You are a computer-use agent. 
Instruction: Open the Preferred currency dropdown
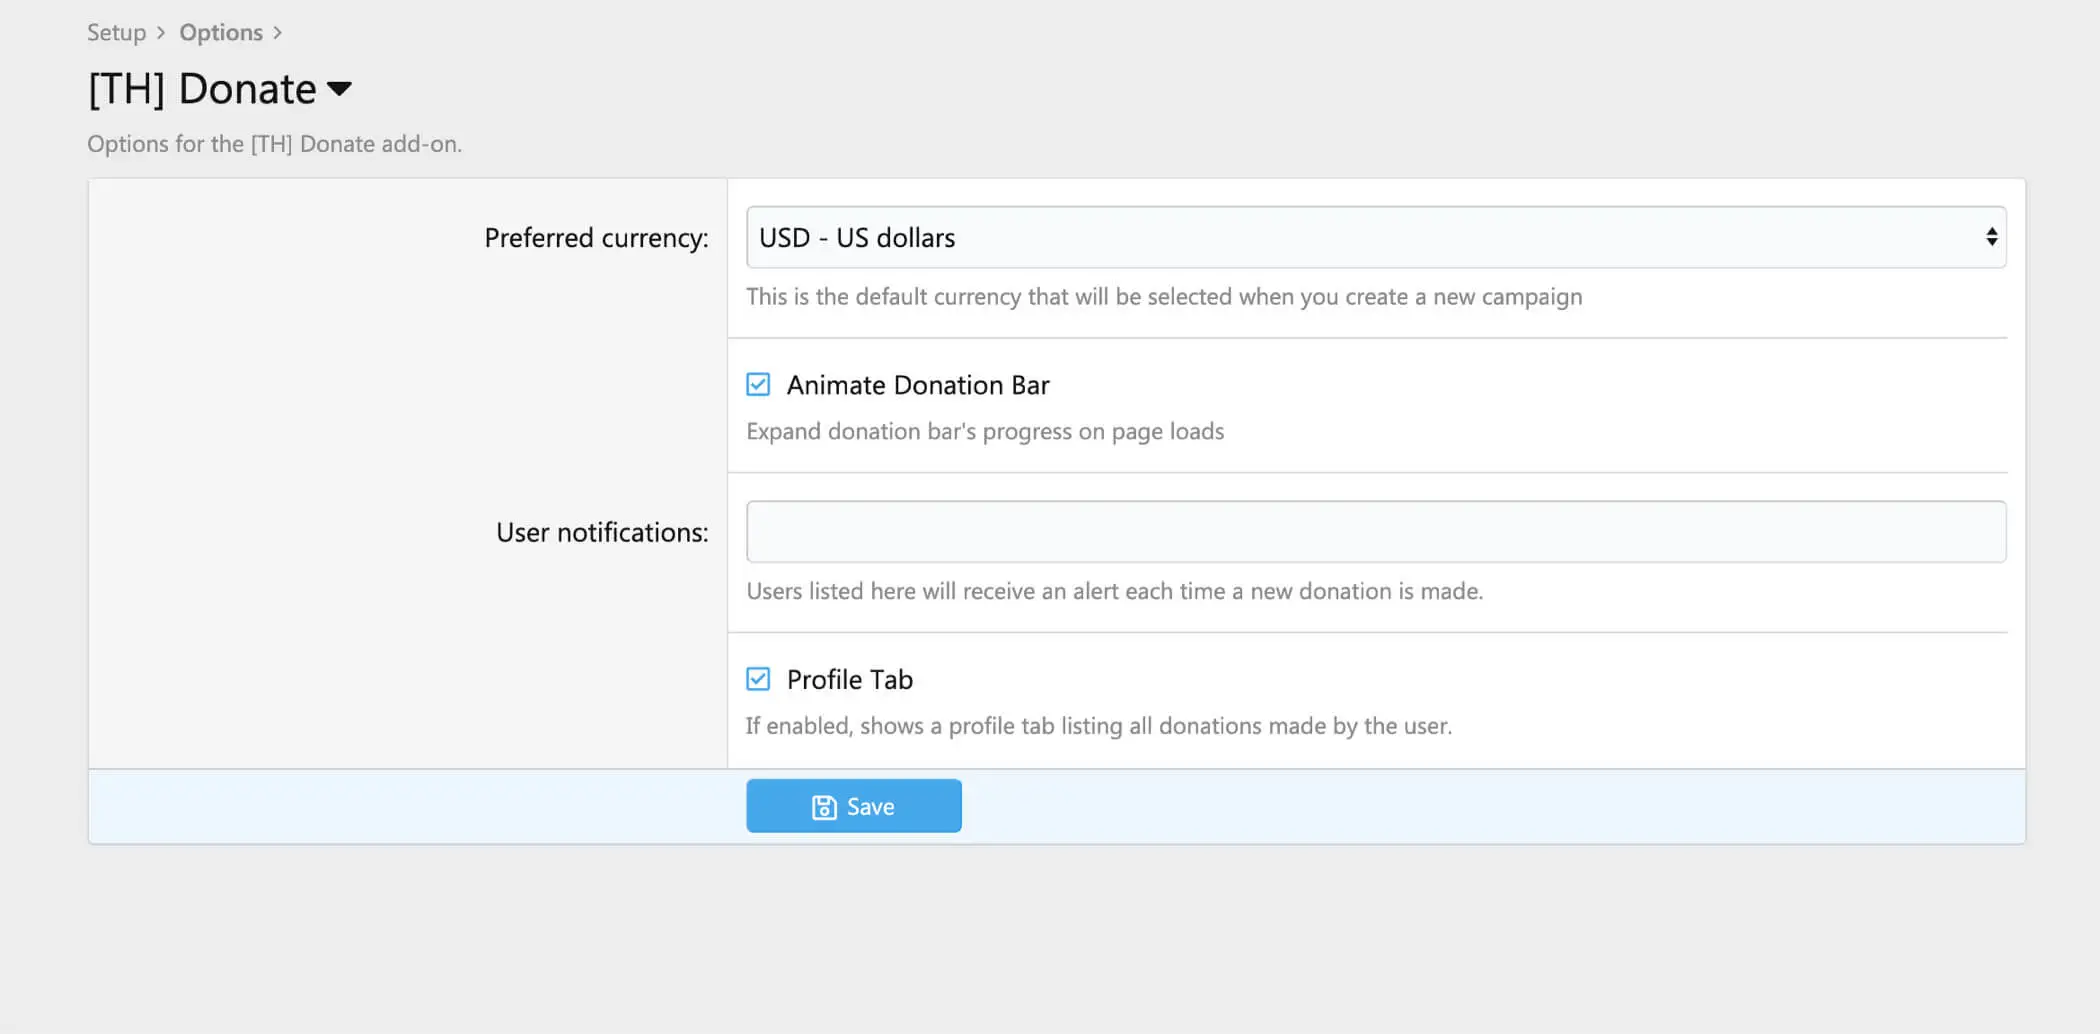tap(1375, 237)
